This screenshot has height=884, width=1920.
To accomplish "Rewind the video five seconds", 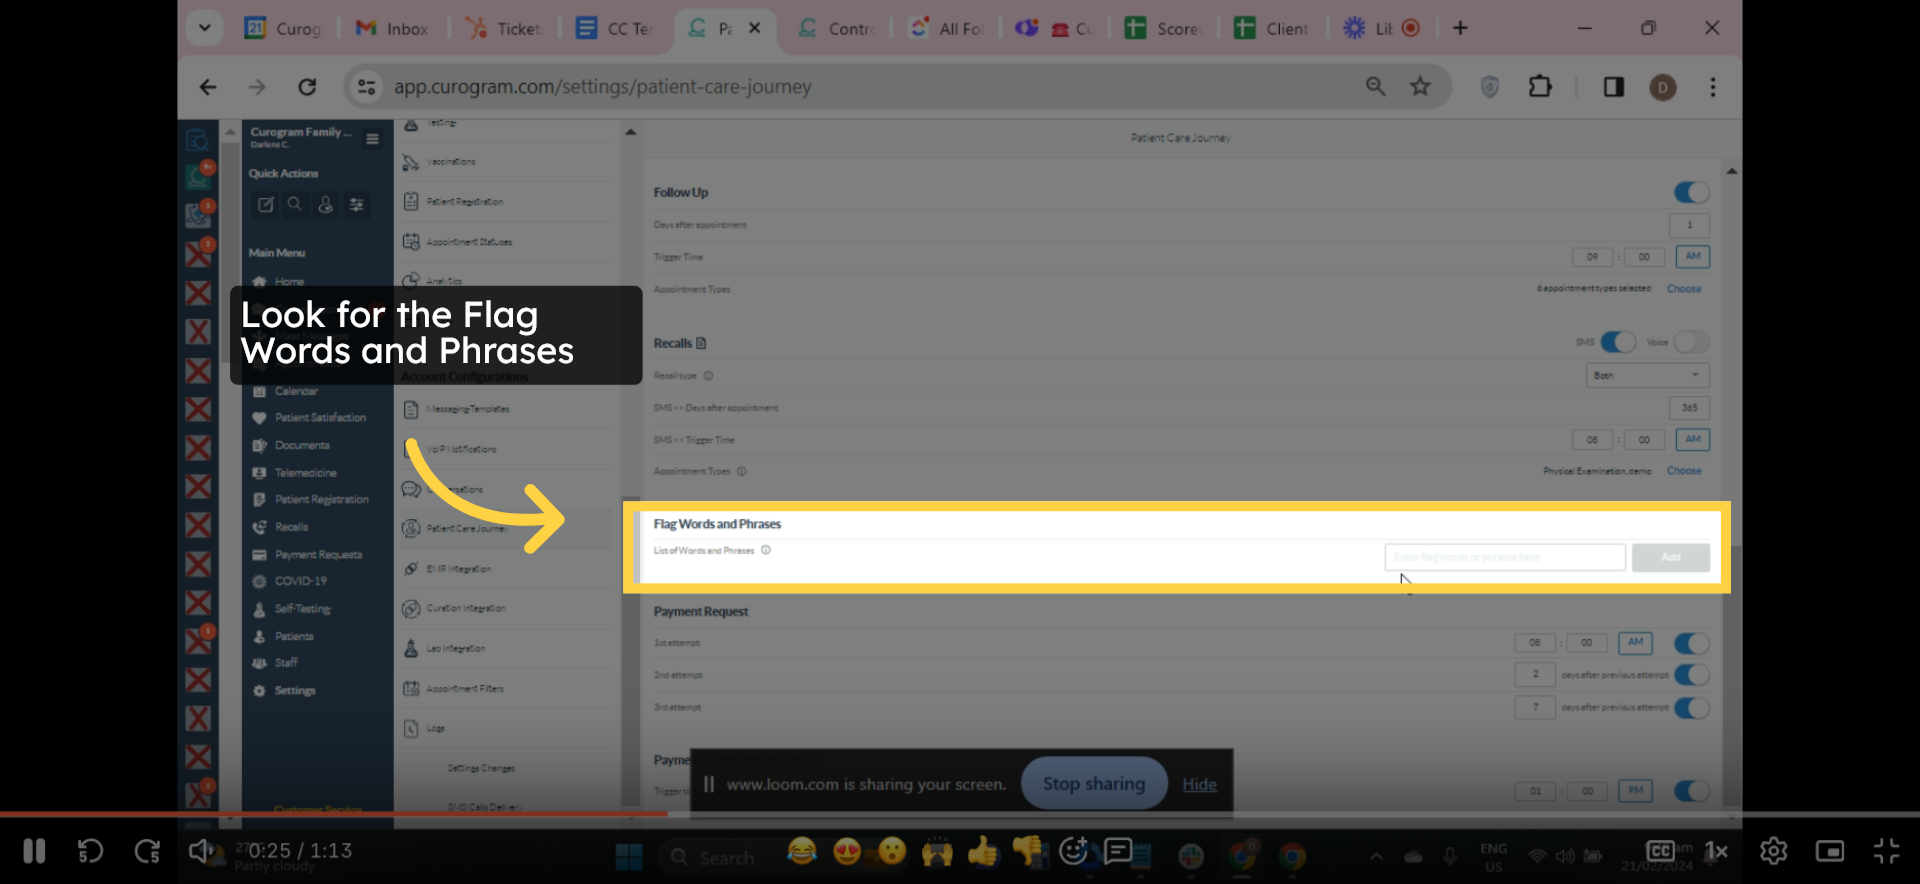I will point(90,851).
